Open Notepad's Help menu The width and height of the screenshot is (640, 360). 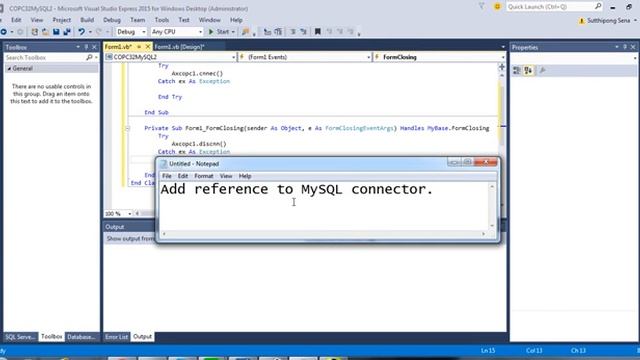[245, 176]
